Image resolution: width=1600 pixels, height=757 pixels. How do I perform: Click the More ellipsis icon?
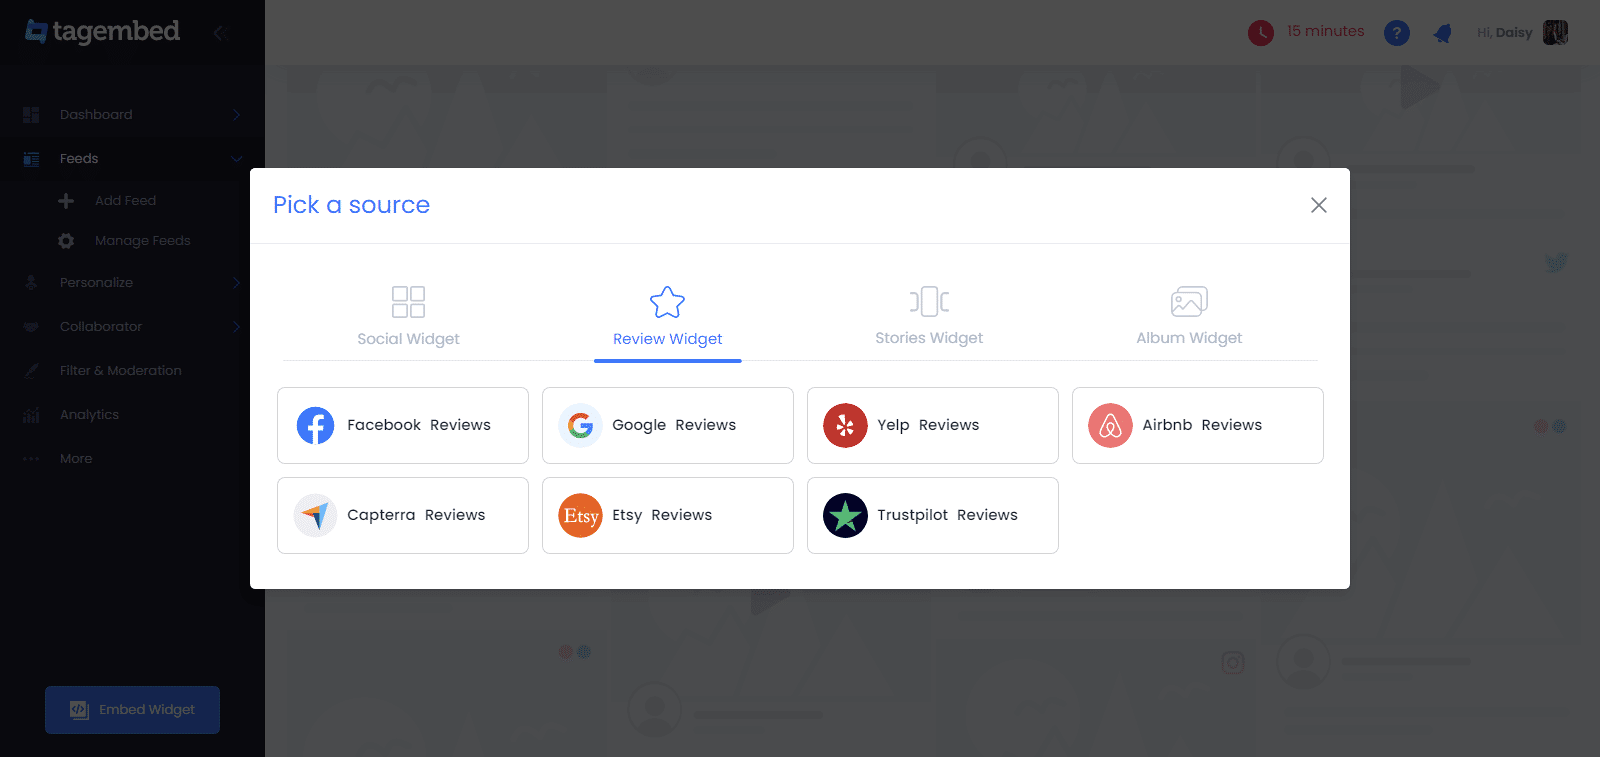[31, 459]
